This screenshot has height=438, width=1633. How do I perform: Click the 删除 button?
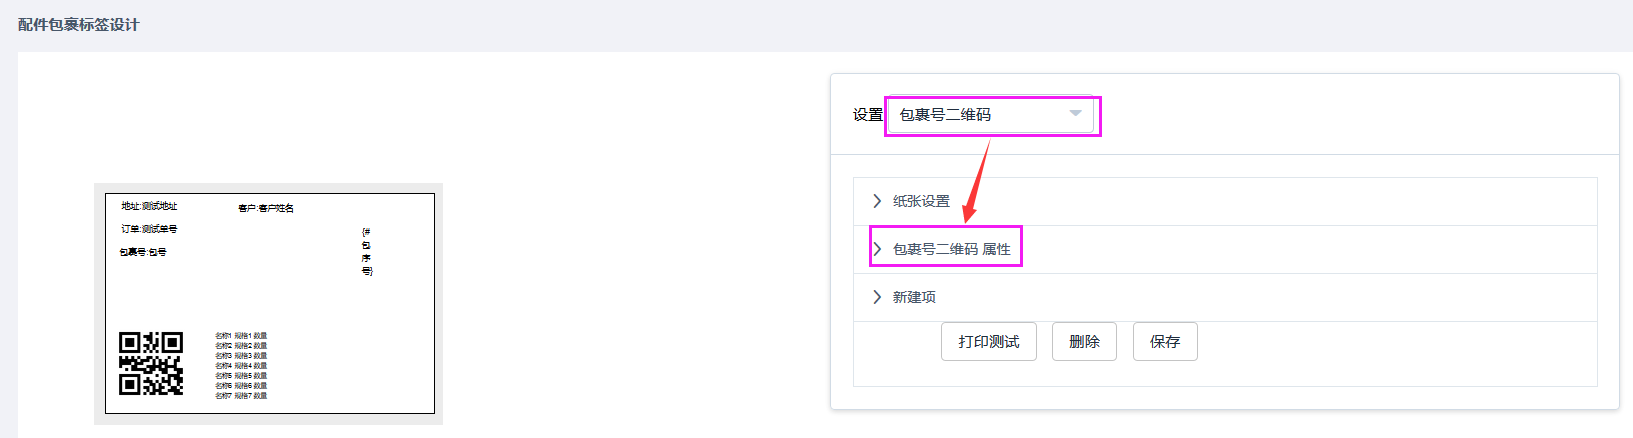(x=1084, y=341)
